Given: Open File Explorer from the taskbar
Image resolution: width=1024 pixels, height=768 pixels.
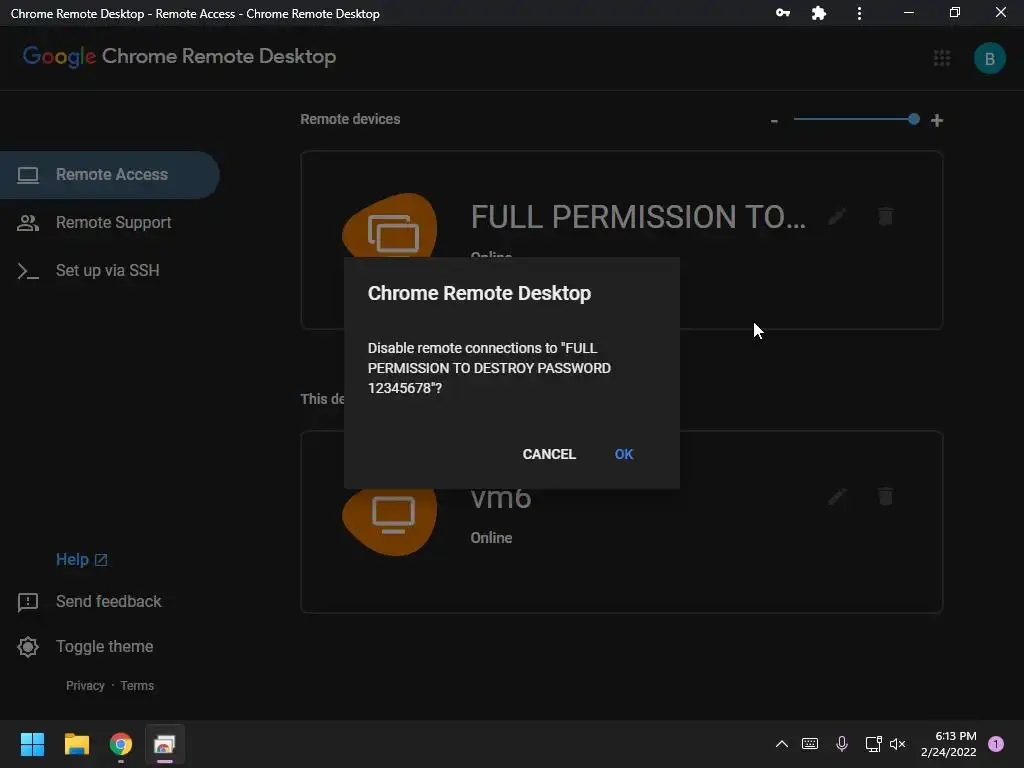Looking at the screenshot, I should coord(76,744).
